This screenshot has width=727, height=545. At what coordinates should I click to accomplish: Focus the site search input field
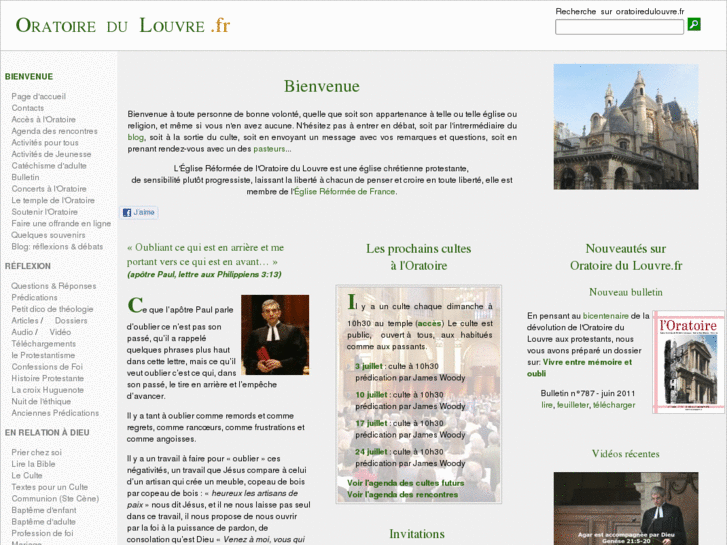619,26
